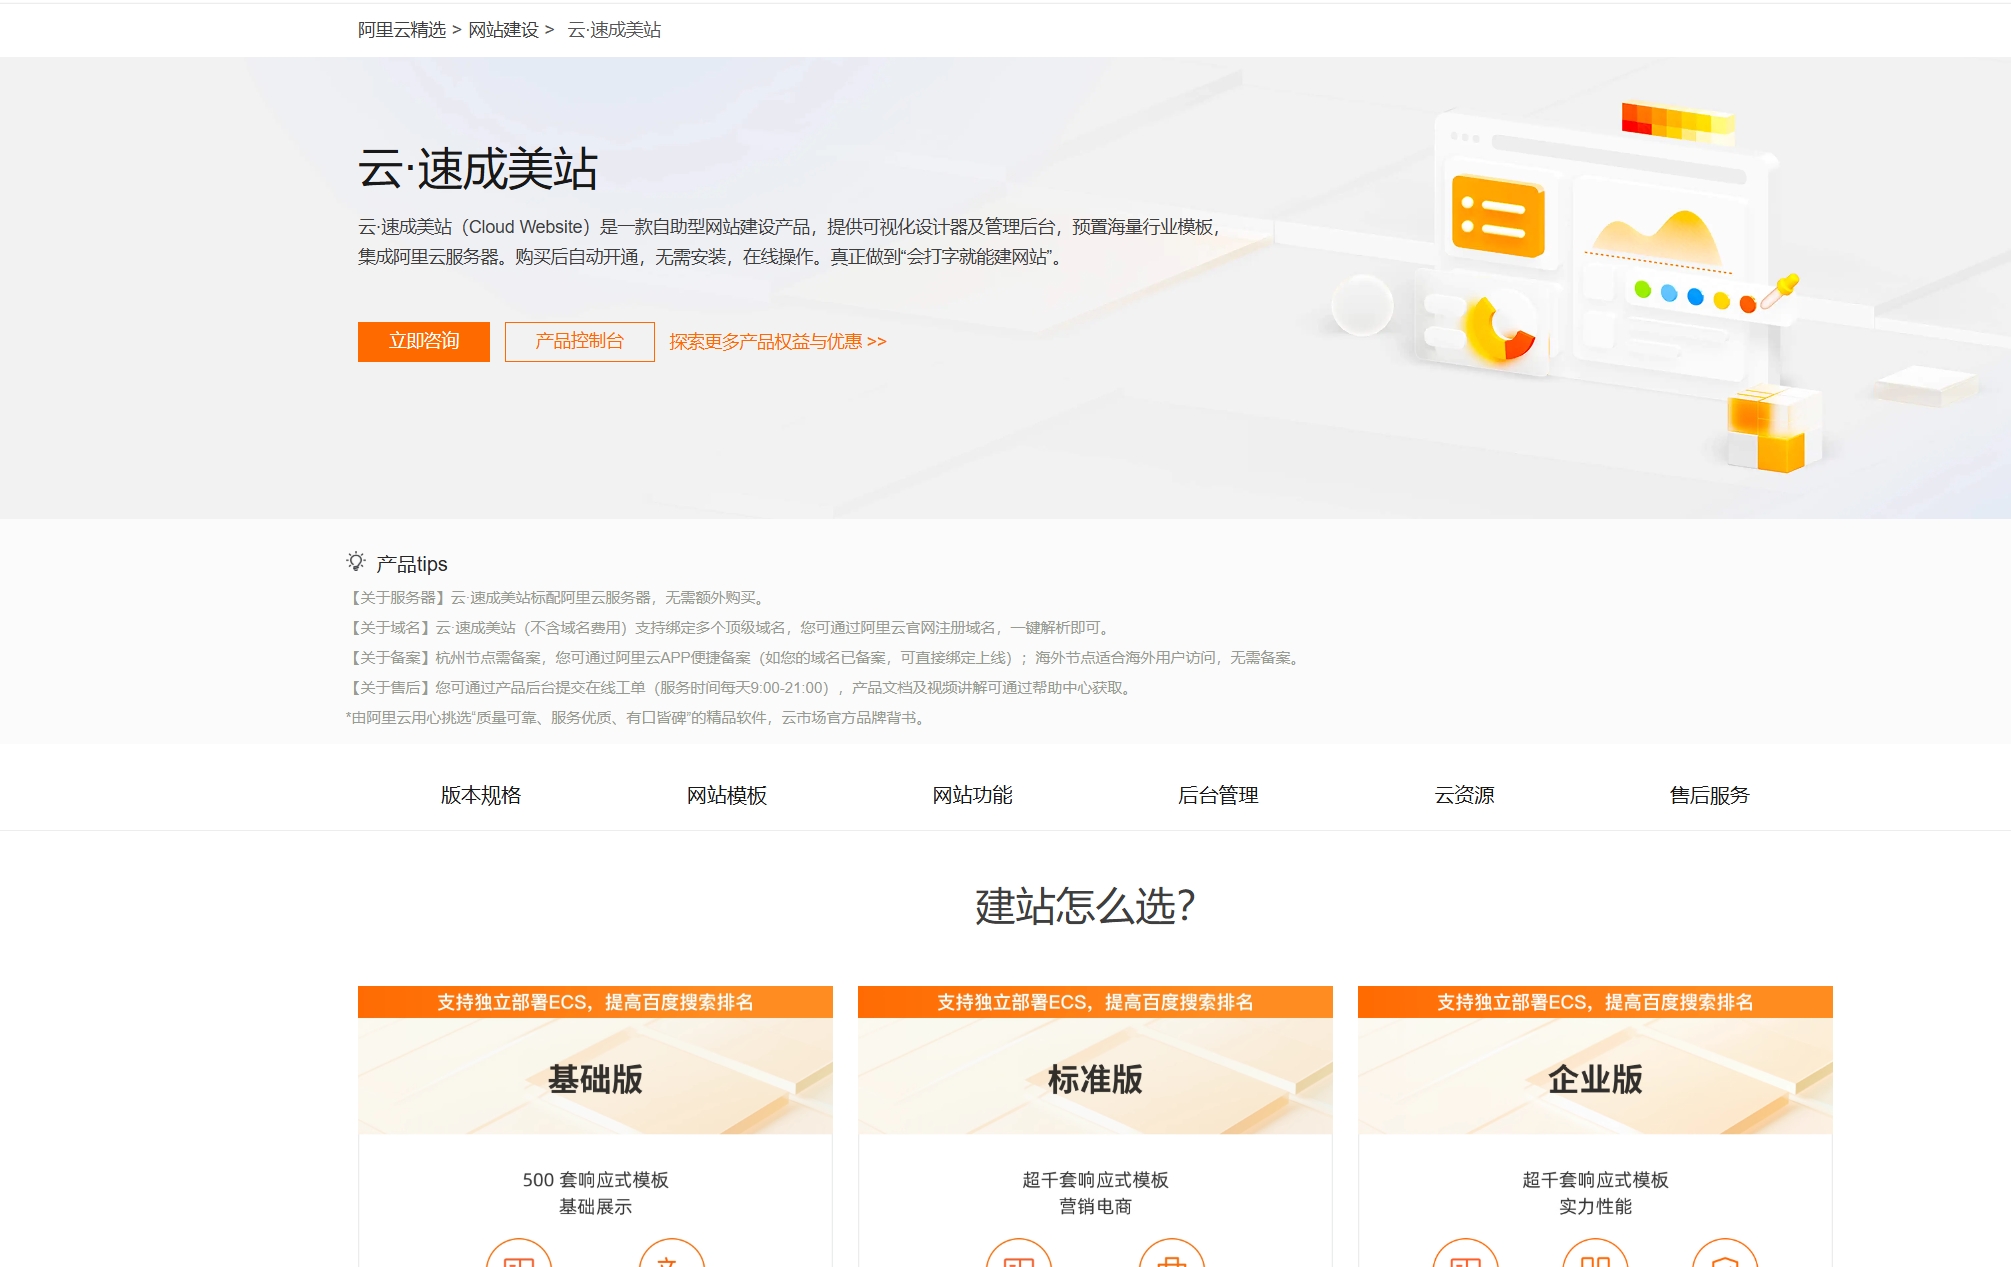Click the footnote starting with *由阿里云用心挑选
This screenshot has height=1267, width=2011.
(x=637, y=718)
